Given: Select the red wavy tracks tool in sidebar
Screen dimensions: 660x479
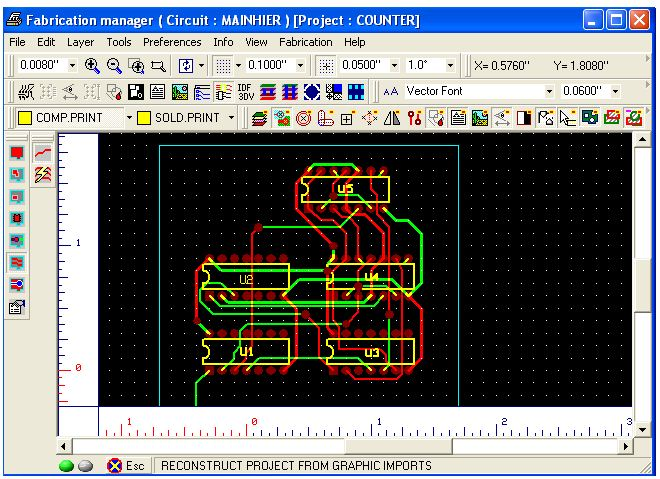Looking at the screenshot, I should 17,263.
